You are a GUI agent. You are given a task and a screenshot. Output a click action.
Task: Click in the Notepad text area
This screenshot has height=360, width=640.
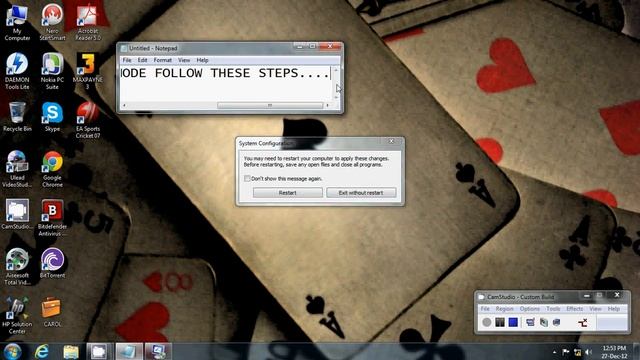[226, 84]
